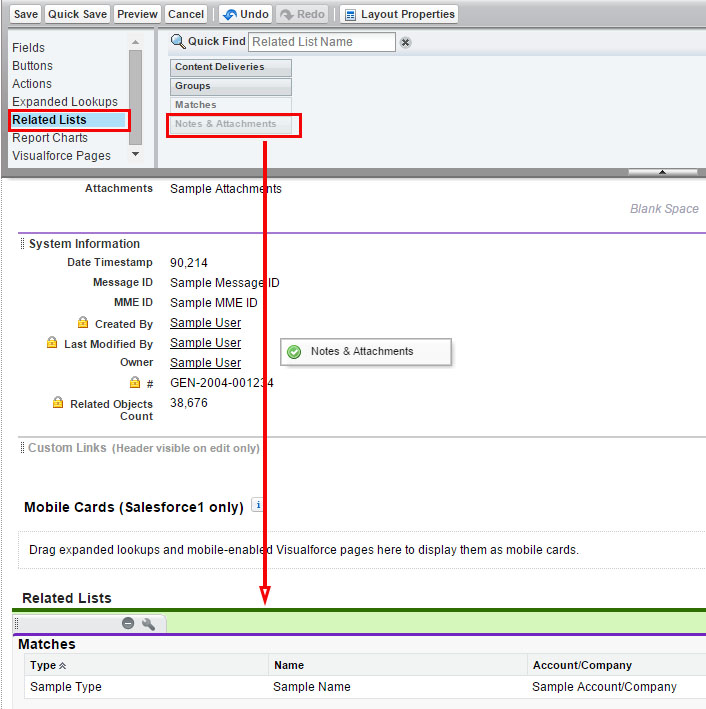Click the Mobile Cards info icon
706x709 pixels.
(257, 505)
